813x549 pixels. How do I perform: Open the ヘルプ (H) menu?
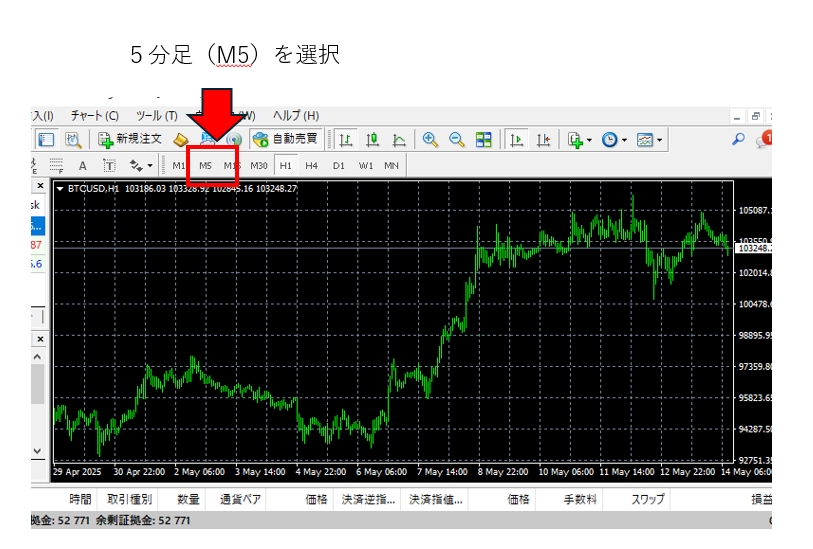click(296, 116)
